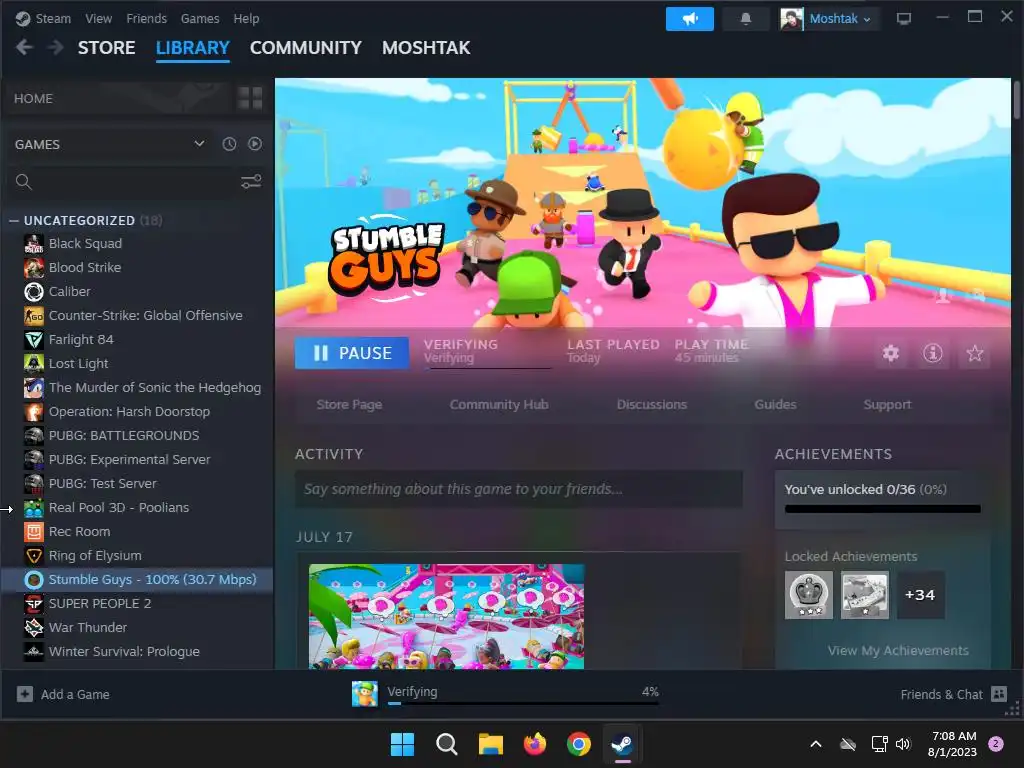Open the Help menu
The image size is (1024, 768).
[x=246, y=19]
